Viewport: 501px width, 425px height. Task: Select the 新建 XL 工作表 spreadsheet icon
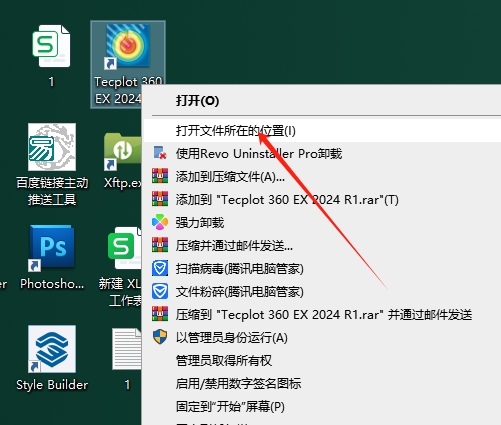click(x=124, y=248)
